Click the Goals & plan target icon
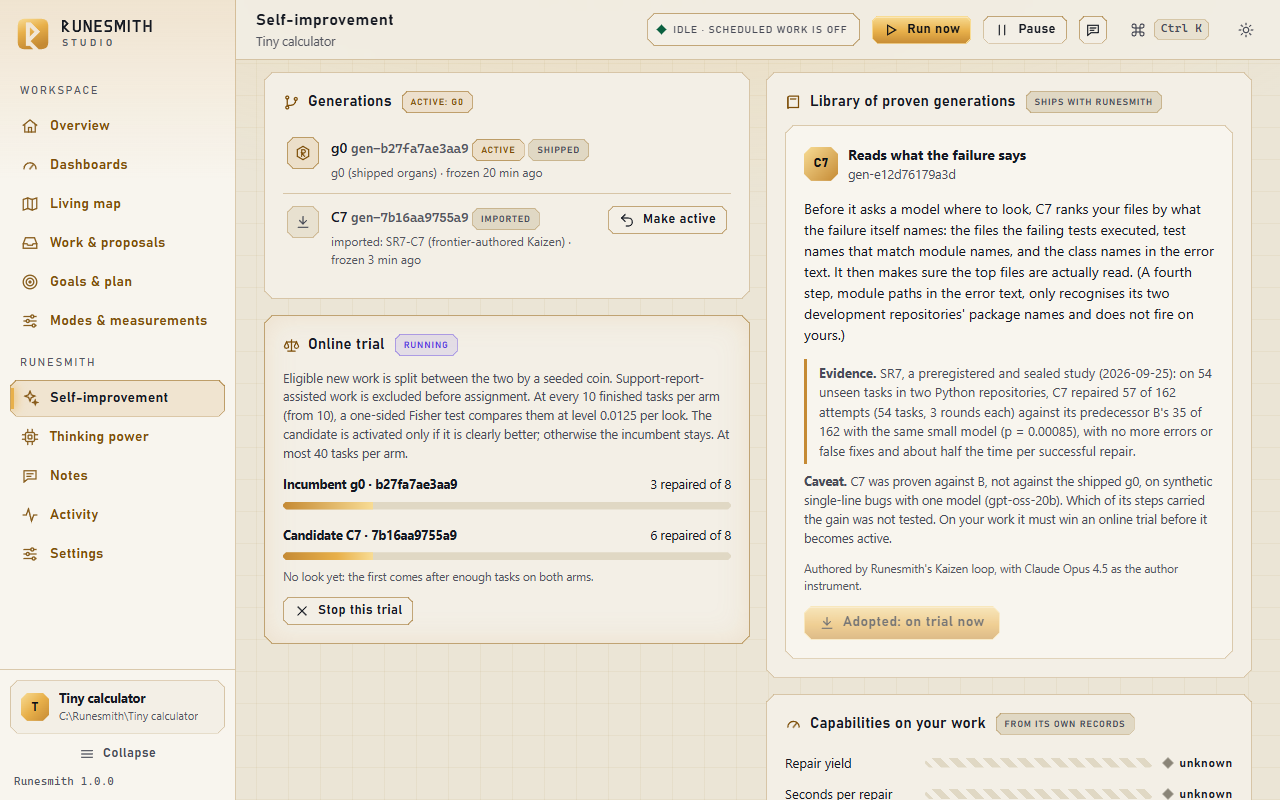The height and width of the screenshot is (800, 1280). tap(30, 282)
